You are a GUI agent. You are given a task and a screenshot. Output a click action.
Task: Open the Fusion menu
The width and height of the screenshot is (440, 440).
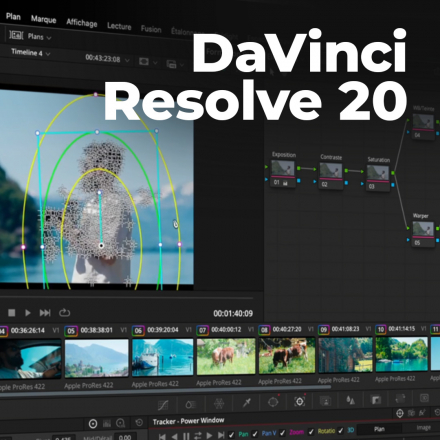tap(151, 29)
